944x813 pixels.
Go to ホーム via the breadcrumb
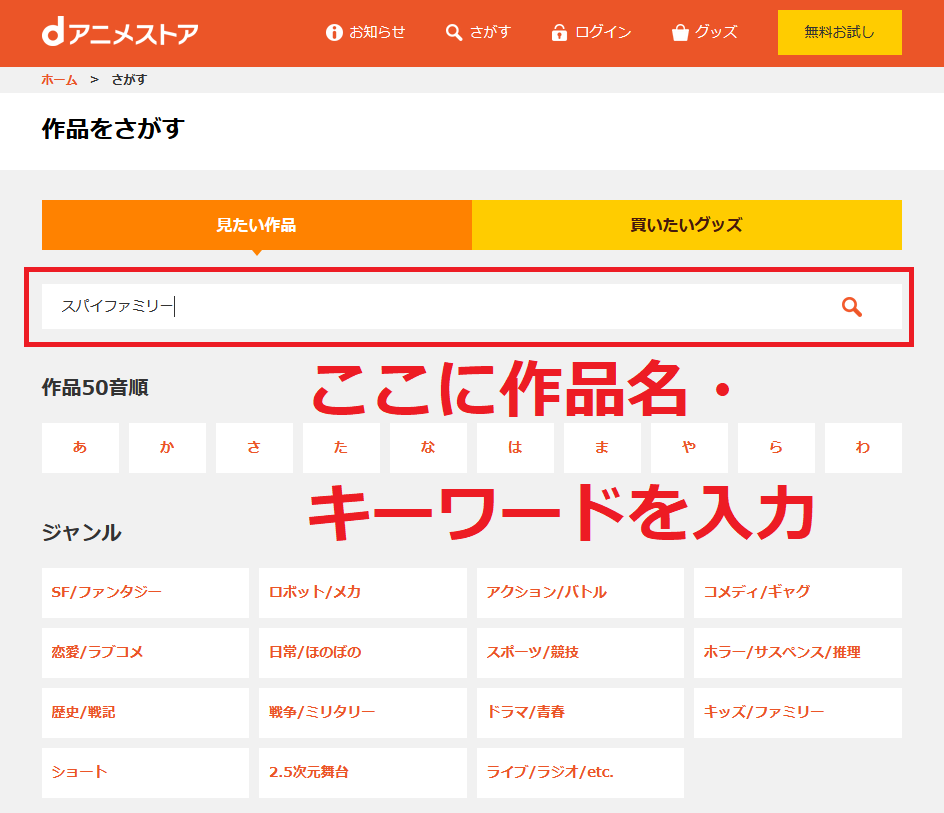click(x=59, y=80)
